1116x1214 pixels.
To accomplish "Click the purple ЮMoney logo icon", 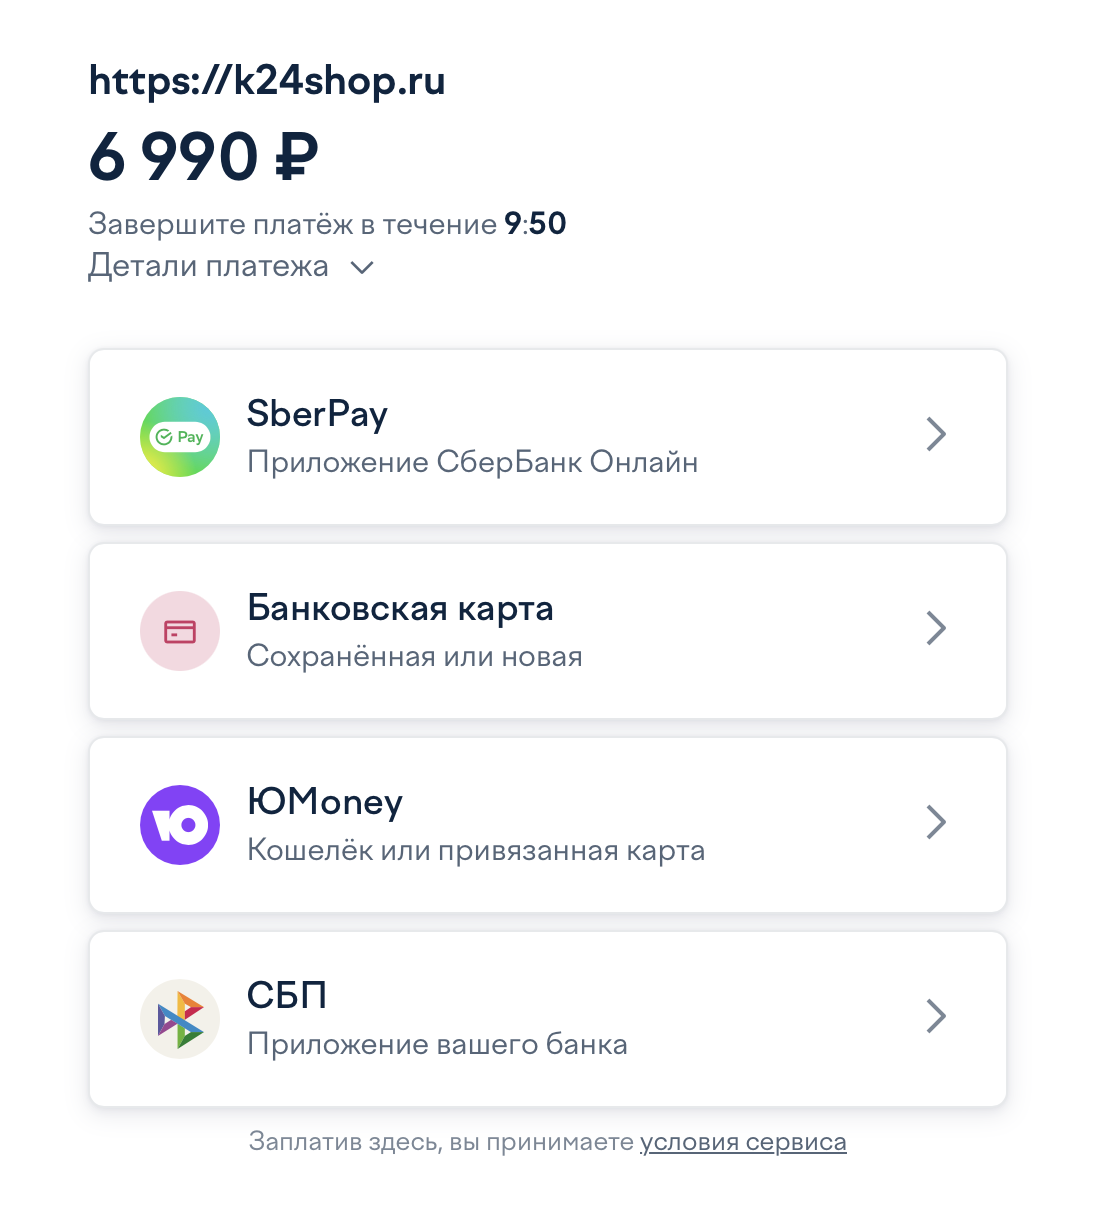I will (180, 825).
